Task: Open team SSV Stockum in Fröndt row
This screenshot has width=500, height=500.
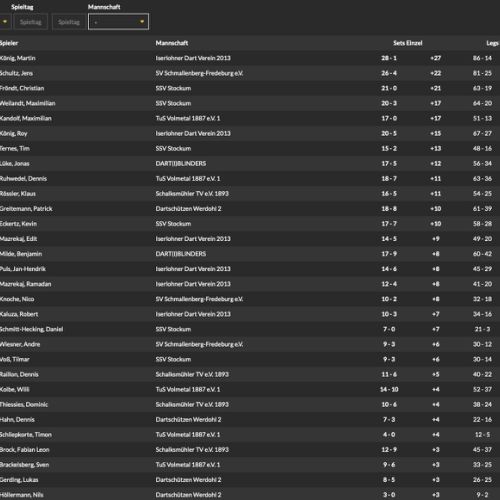Action: pyautogui.click(x=173, y=88)
